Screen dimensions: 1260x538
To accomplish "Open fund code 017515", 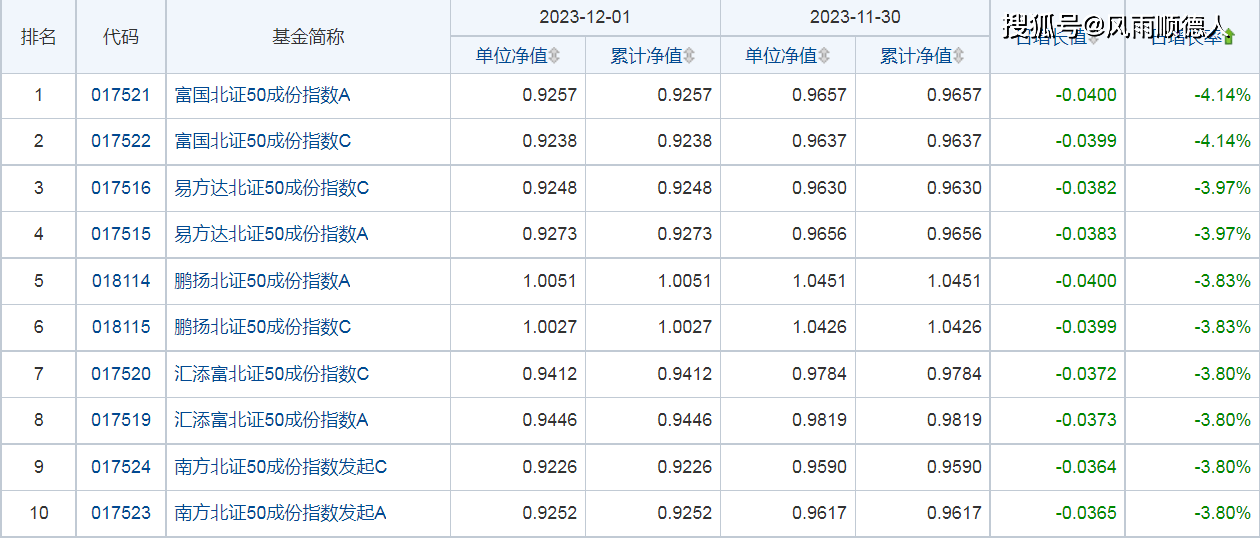I will pos(121,234).
